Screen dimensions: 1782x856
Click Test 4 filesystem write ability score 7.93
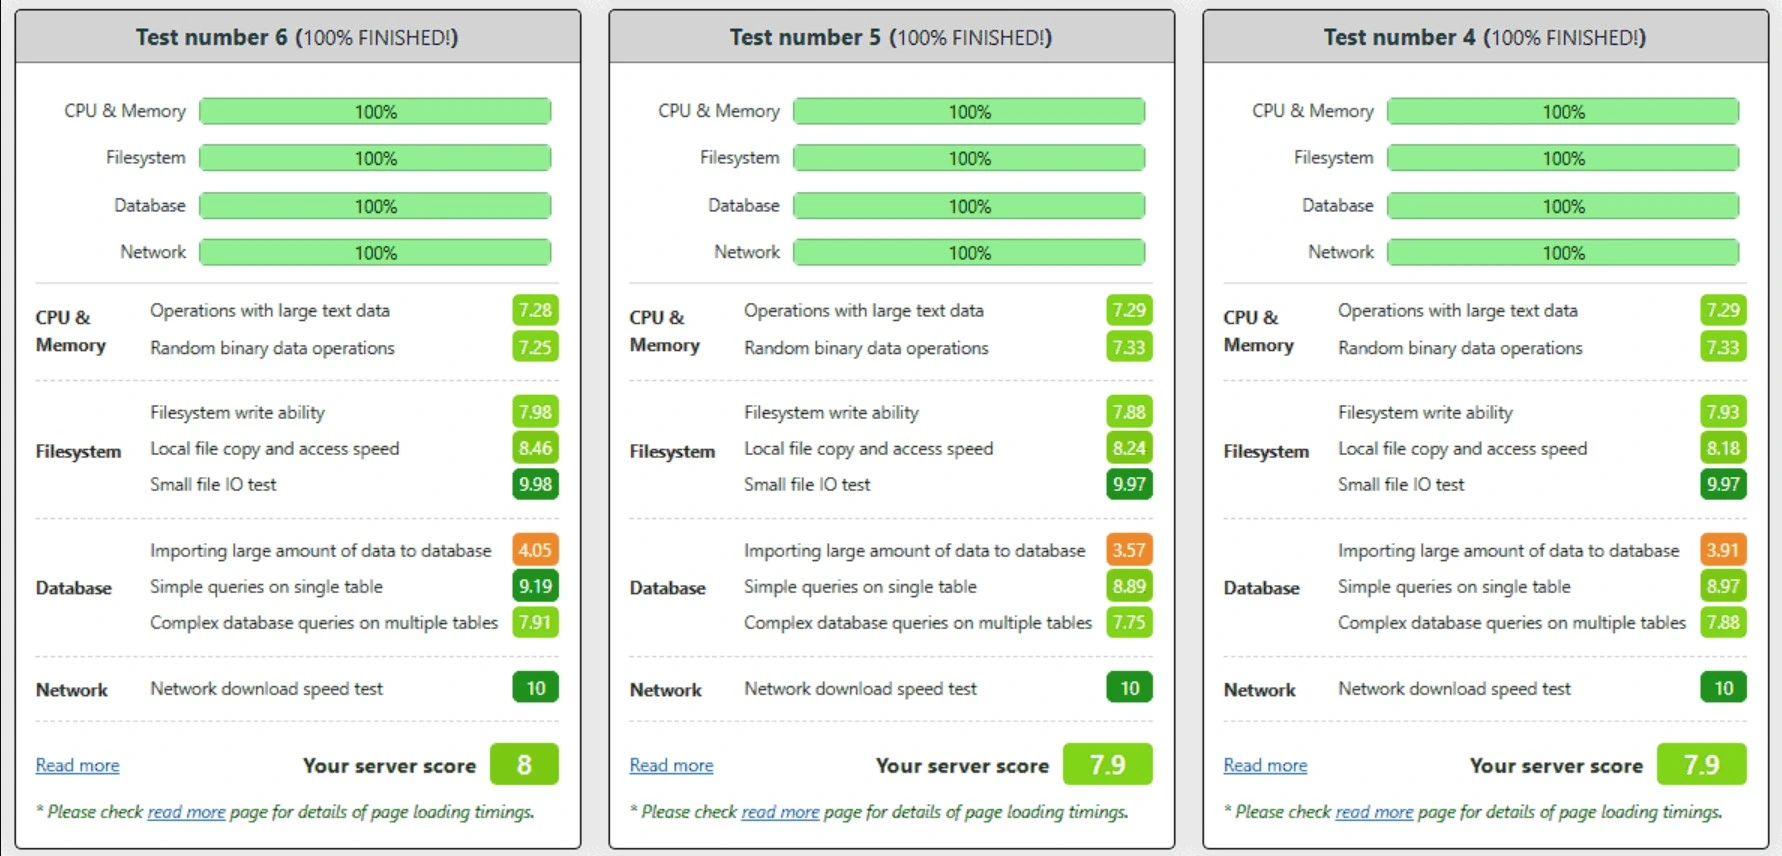coord(1723,412)
